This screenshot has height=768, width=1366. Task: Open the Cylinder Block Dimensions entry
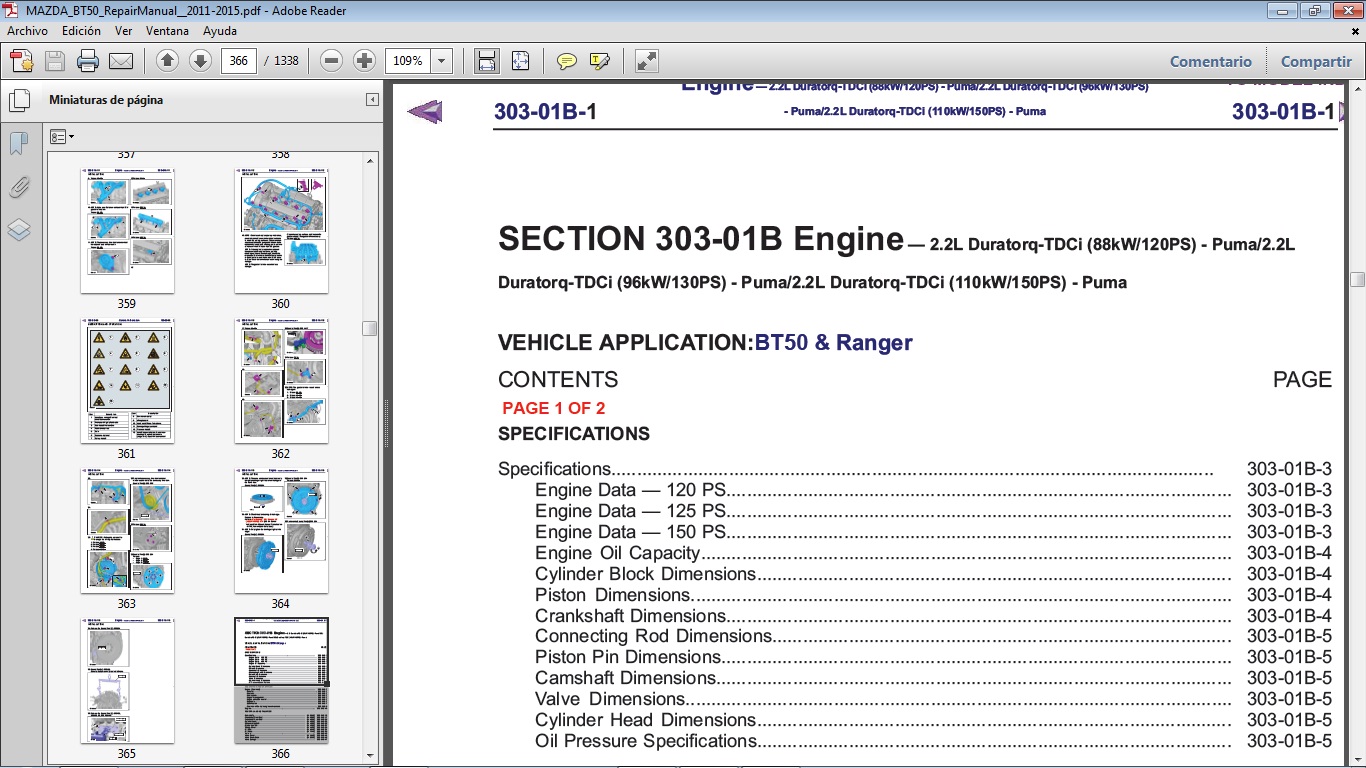point(933,574)
